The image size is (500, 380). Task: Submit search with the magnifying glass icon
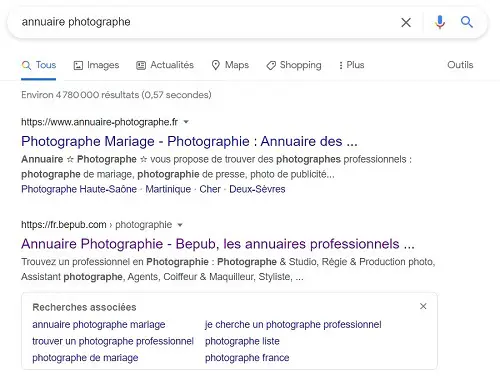point(467,22)
